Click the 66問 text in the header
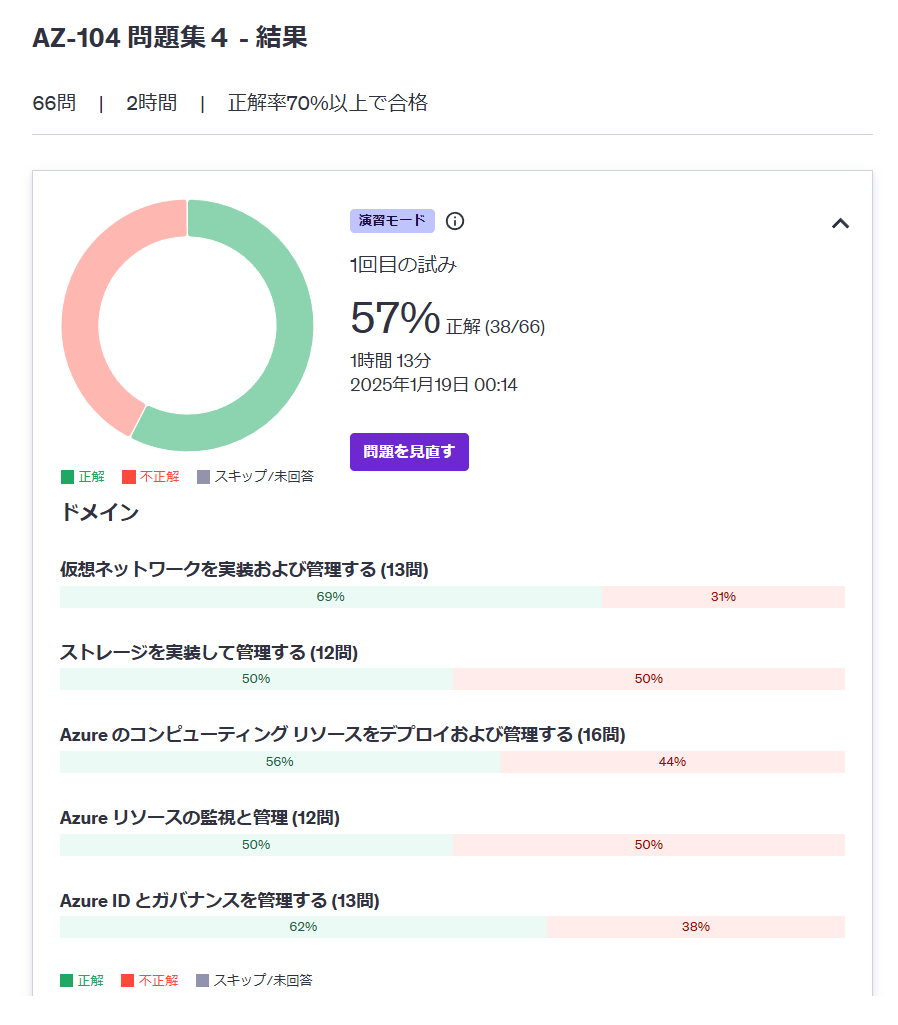The image size is (898, 1025). point(54,103)
